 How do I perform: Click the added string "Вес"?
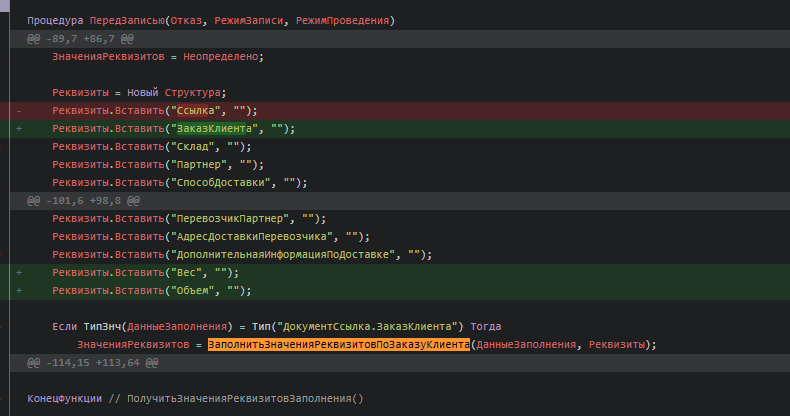[186, 272]
